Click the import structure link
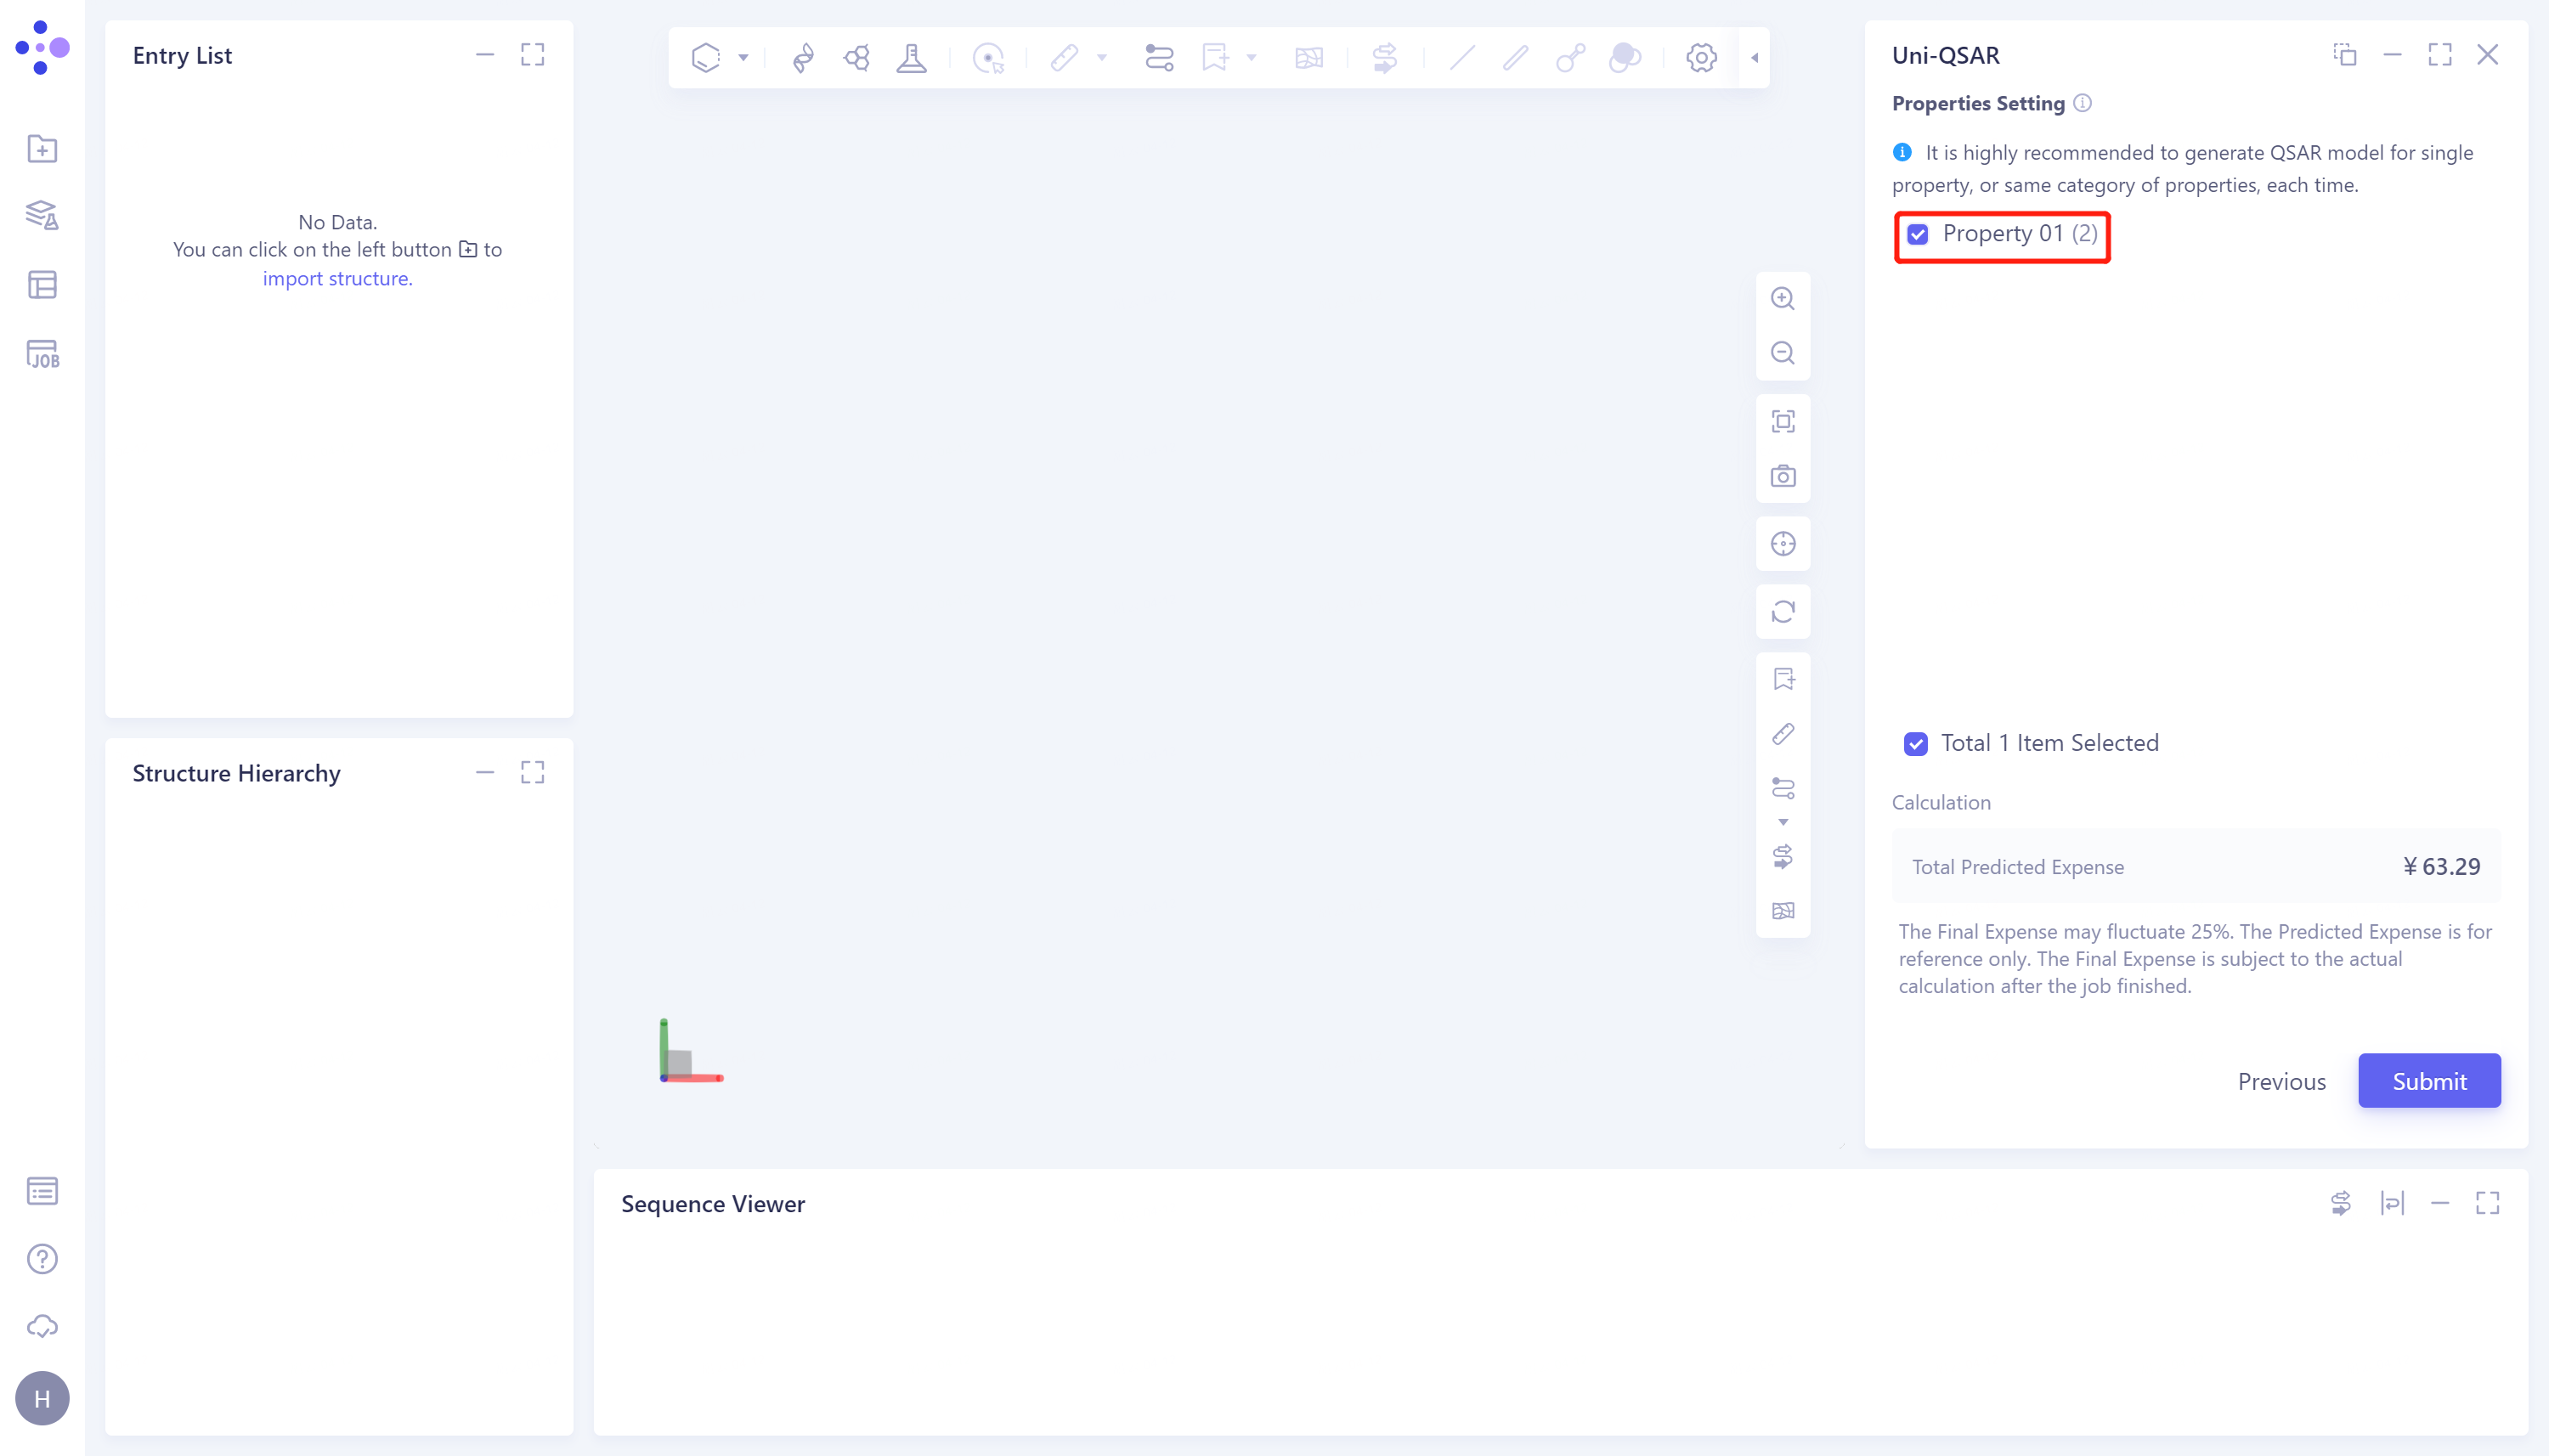 (336, 276)
